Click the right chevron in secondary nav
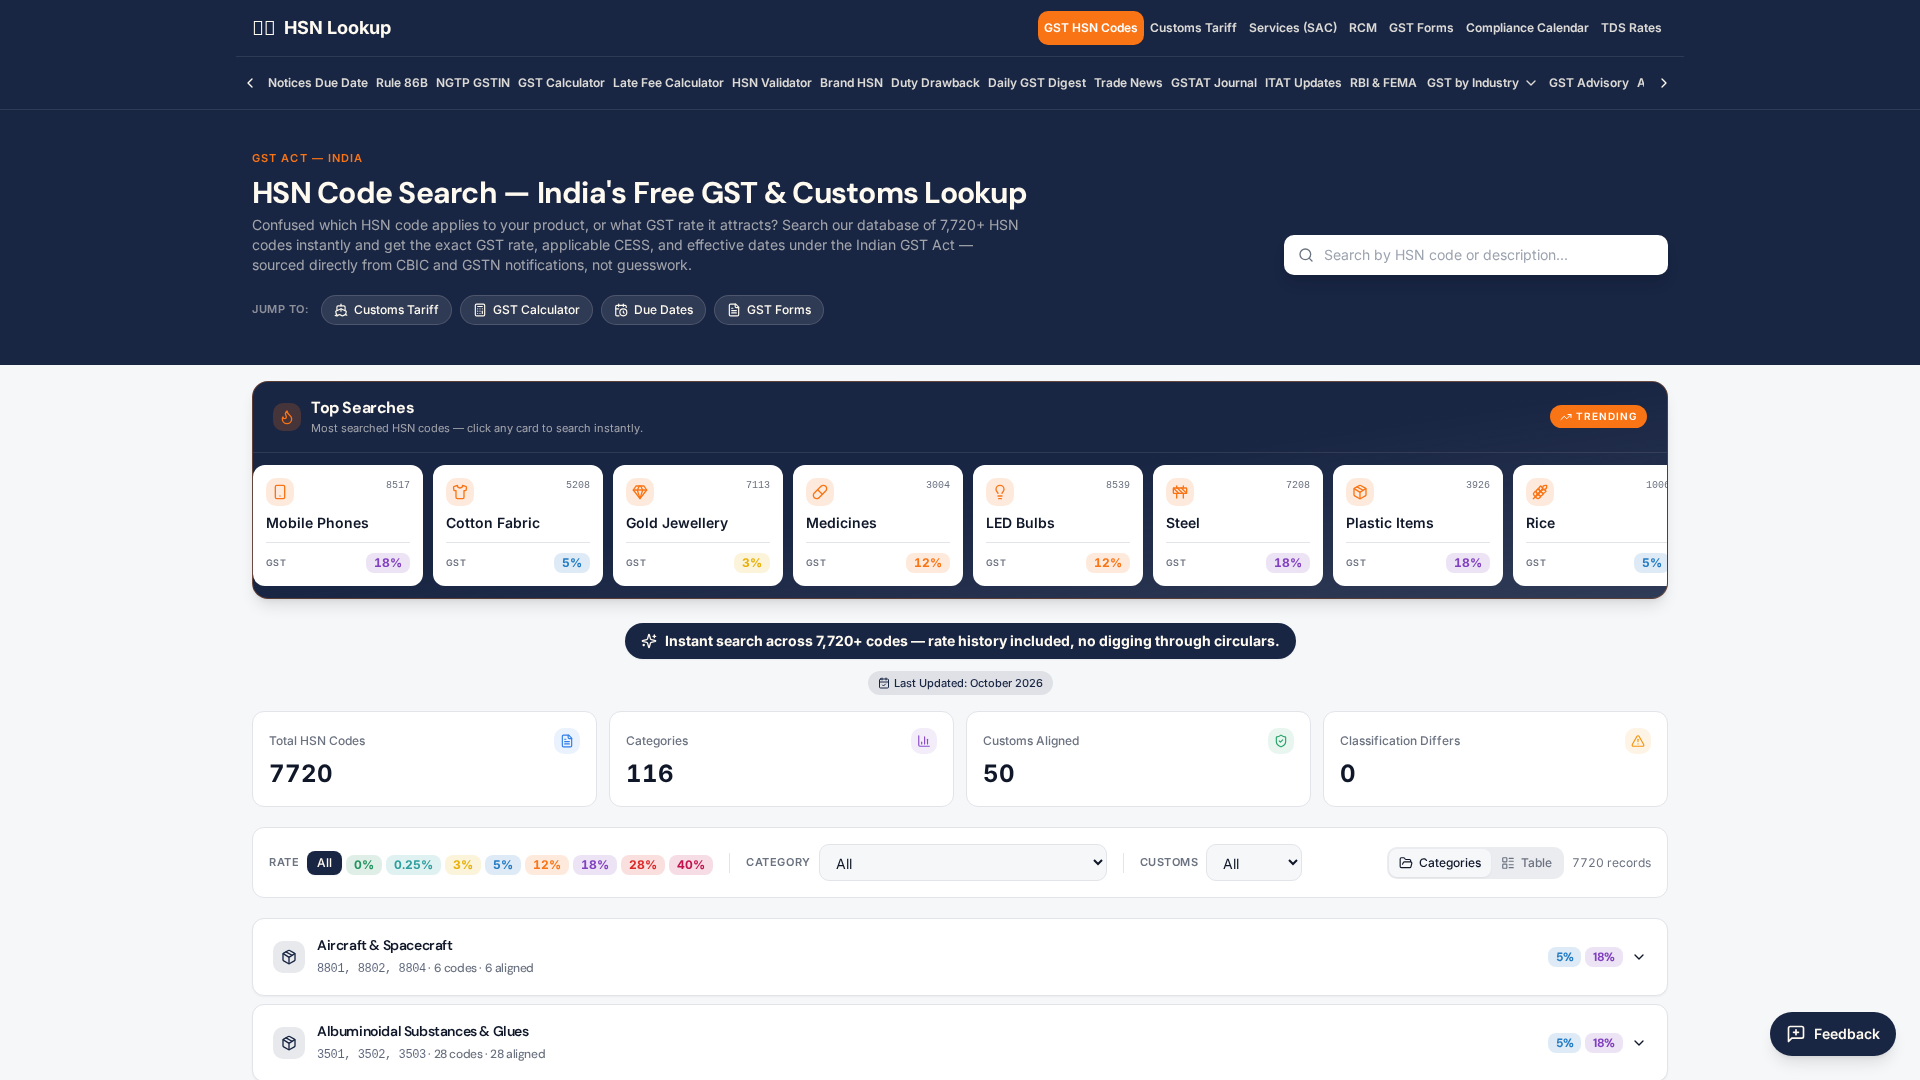 (x=1664, y=83)
